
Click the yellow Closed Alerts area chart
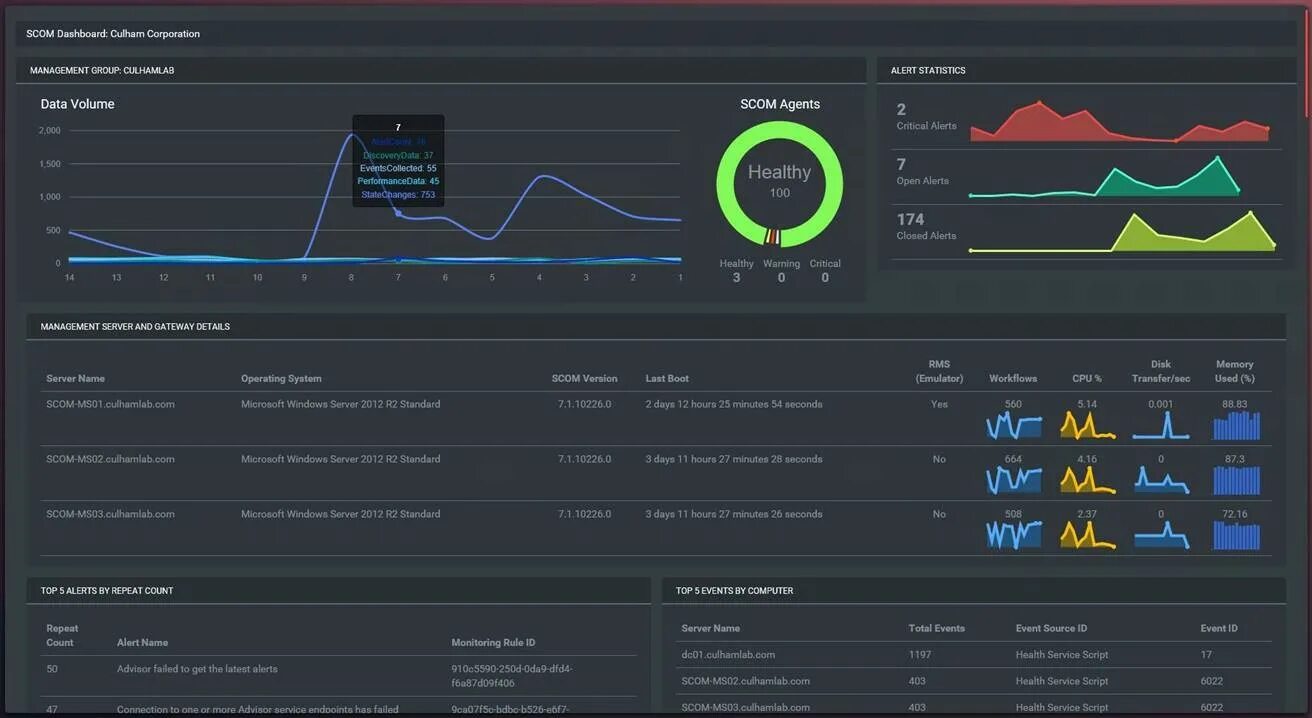pos(1122,231)
